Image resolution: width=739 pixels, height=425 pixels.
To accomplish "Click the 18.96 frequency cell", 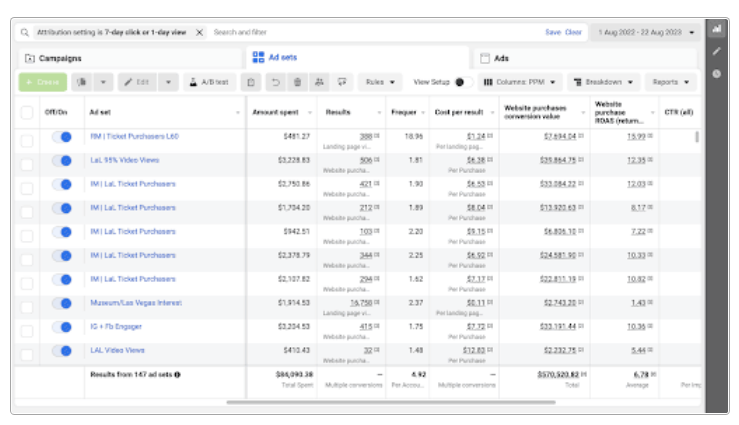I will pyautogui.click(x=414, y=136).
